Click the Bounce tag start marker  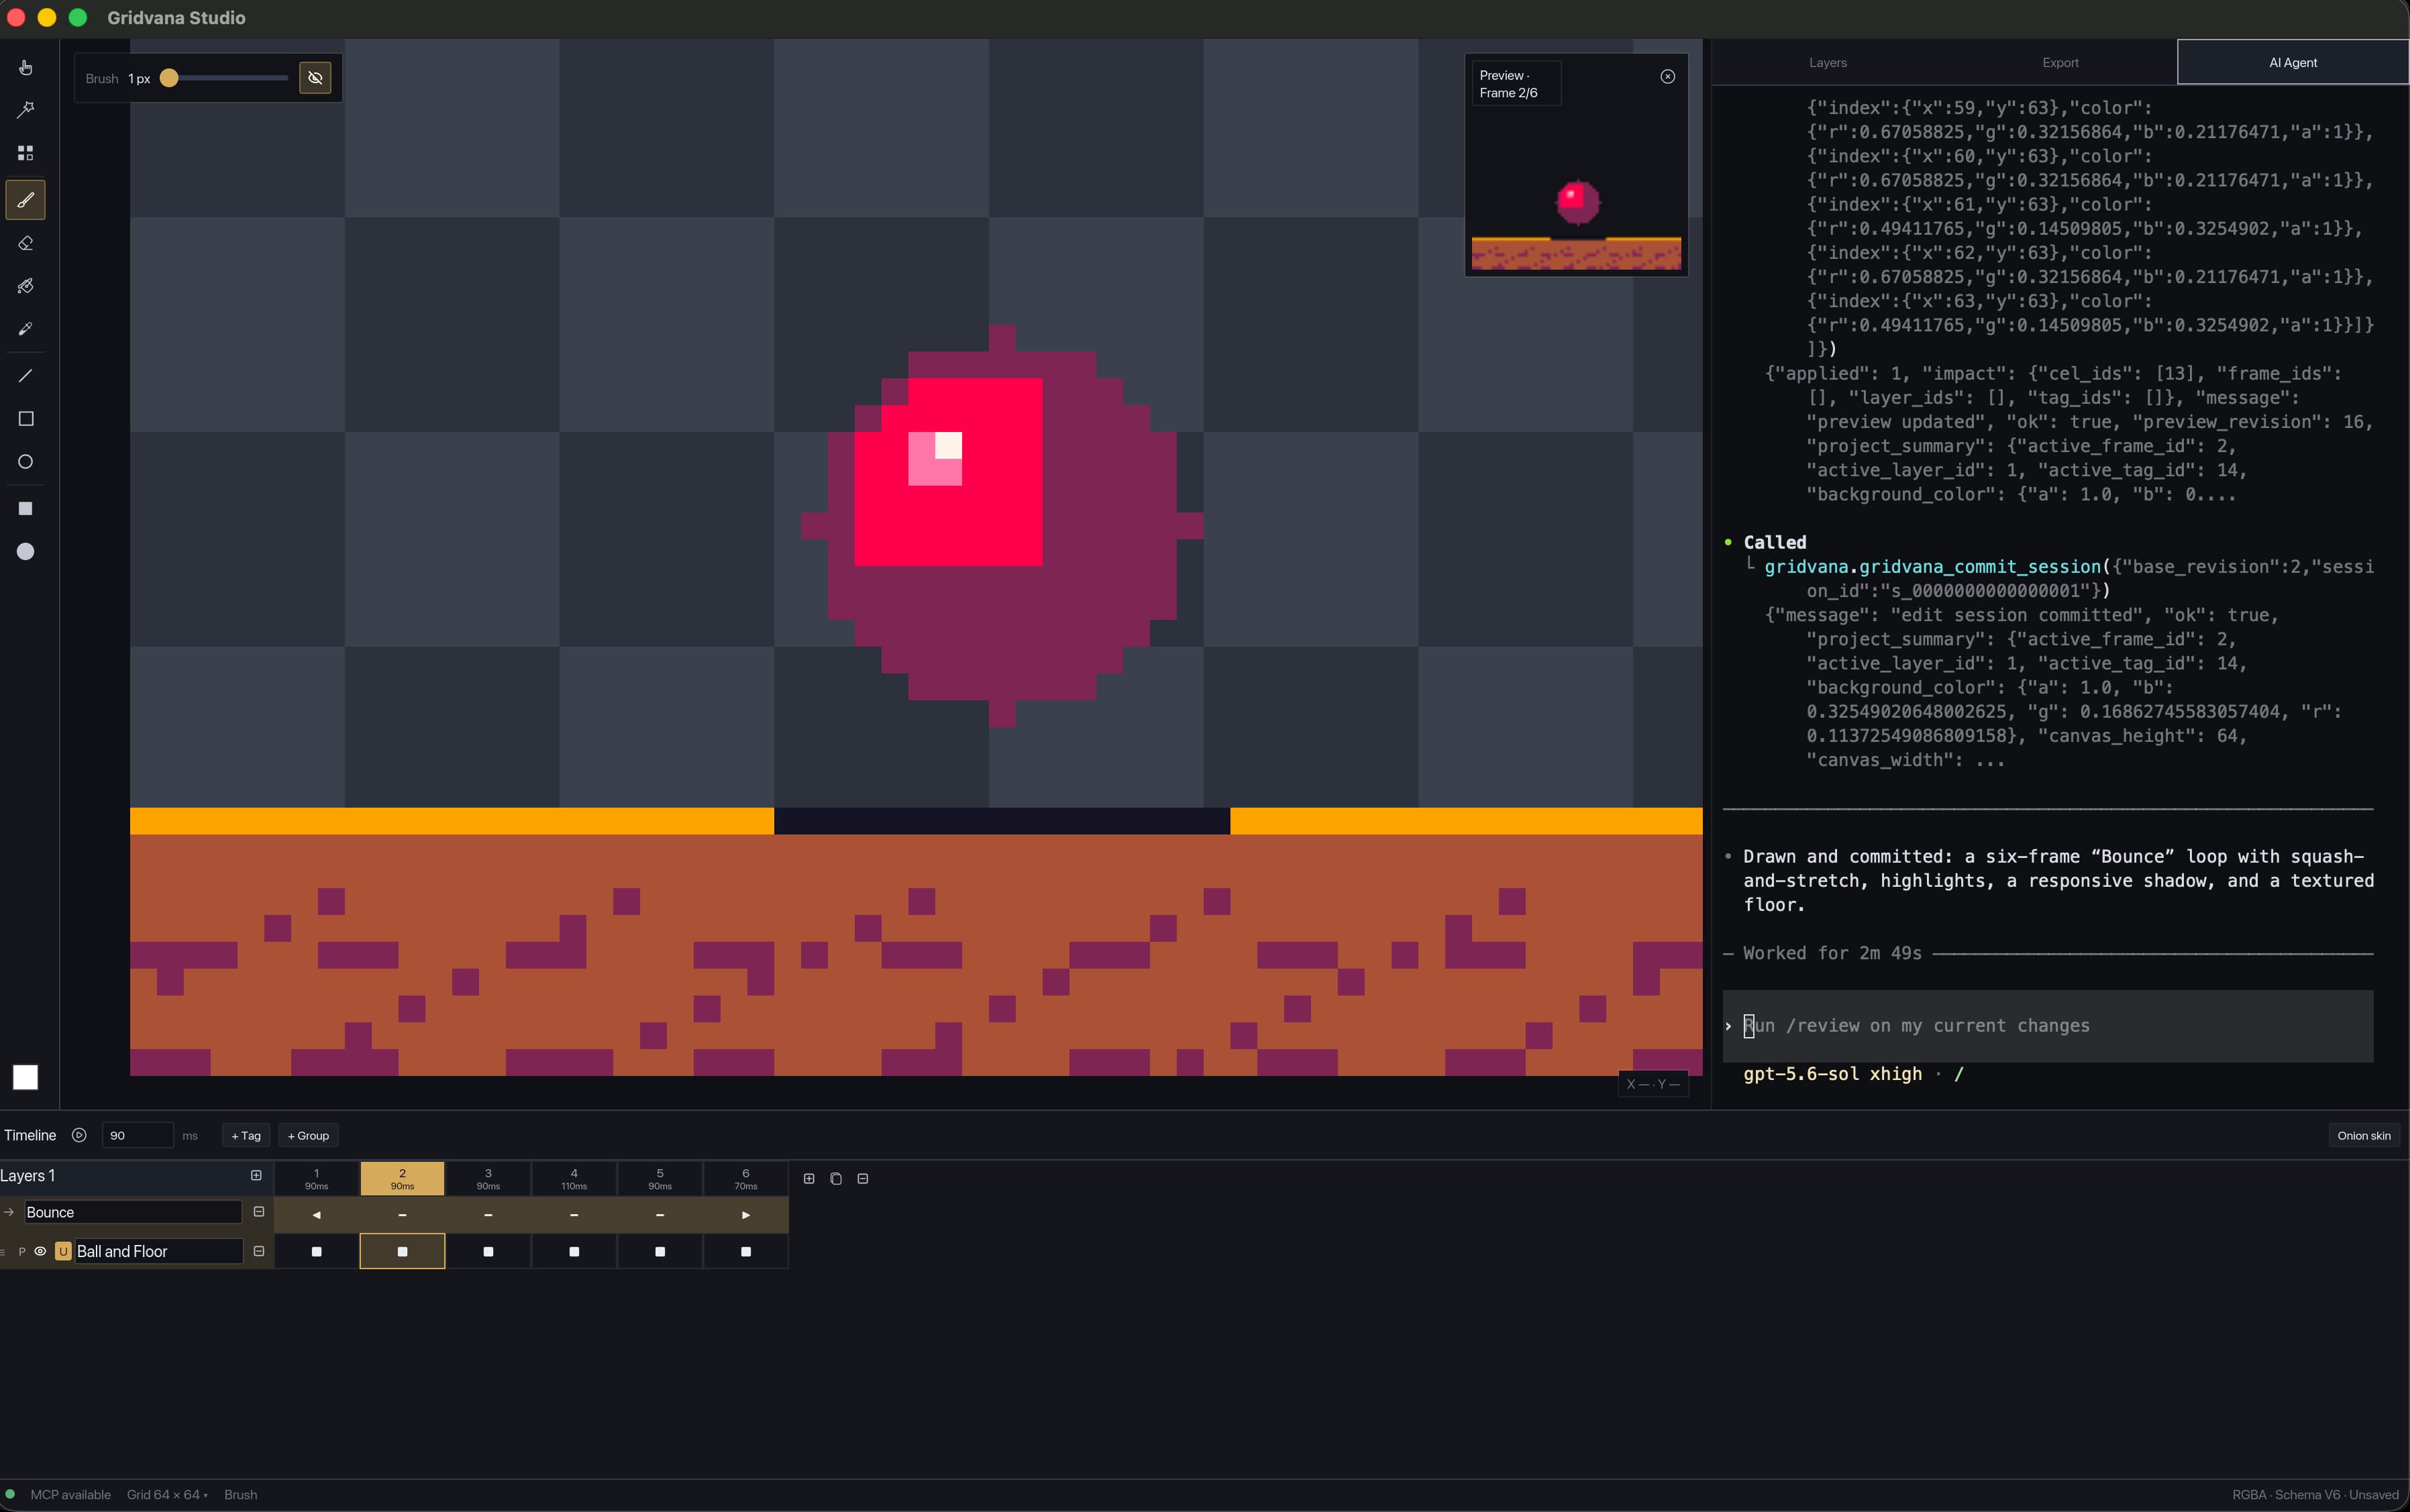pyautogui.click(x=316, y=1215)
